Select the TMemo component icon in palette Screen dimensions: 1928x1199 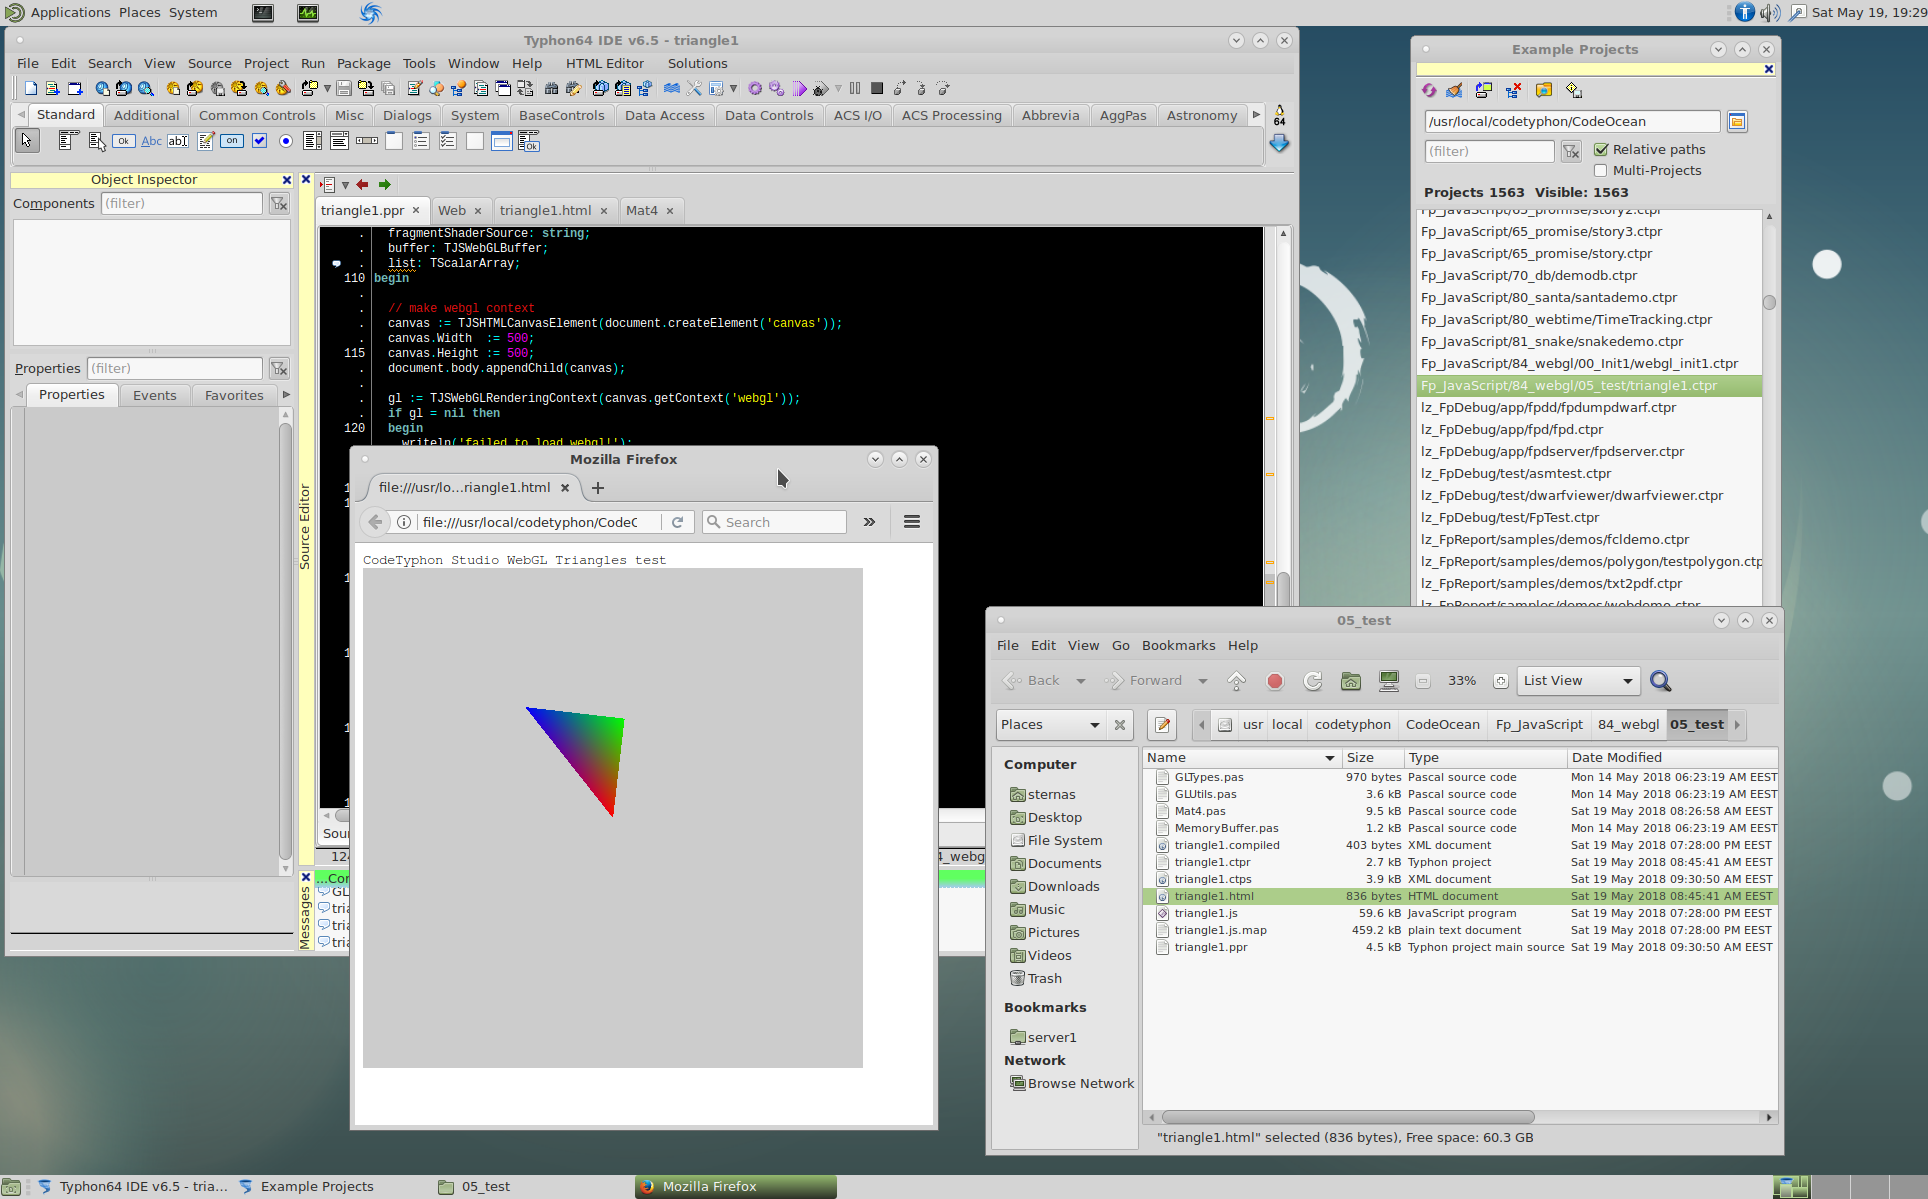pos(206,141)
